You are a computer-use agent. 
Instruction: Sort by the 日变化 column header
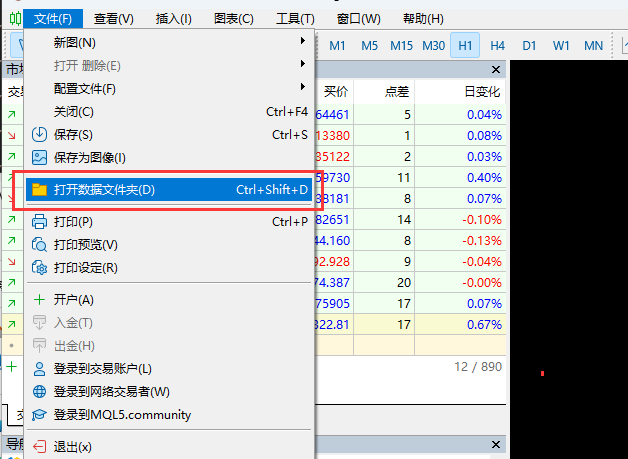point(482,92)
